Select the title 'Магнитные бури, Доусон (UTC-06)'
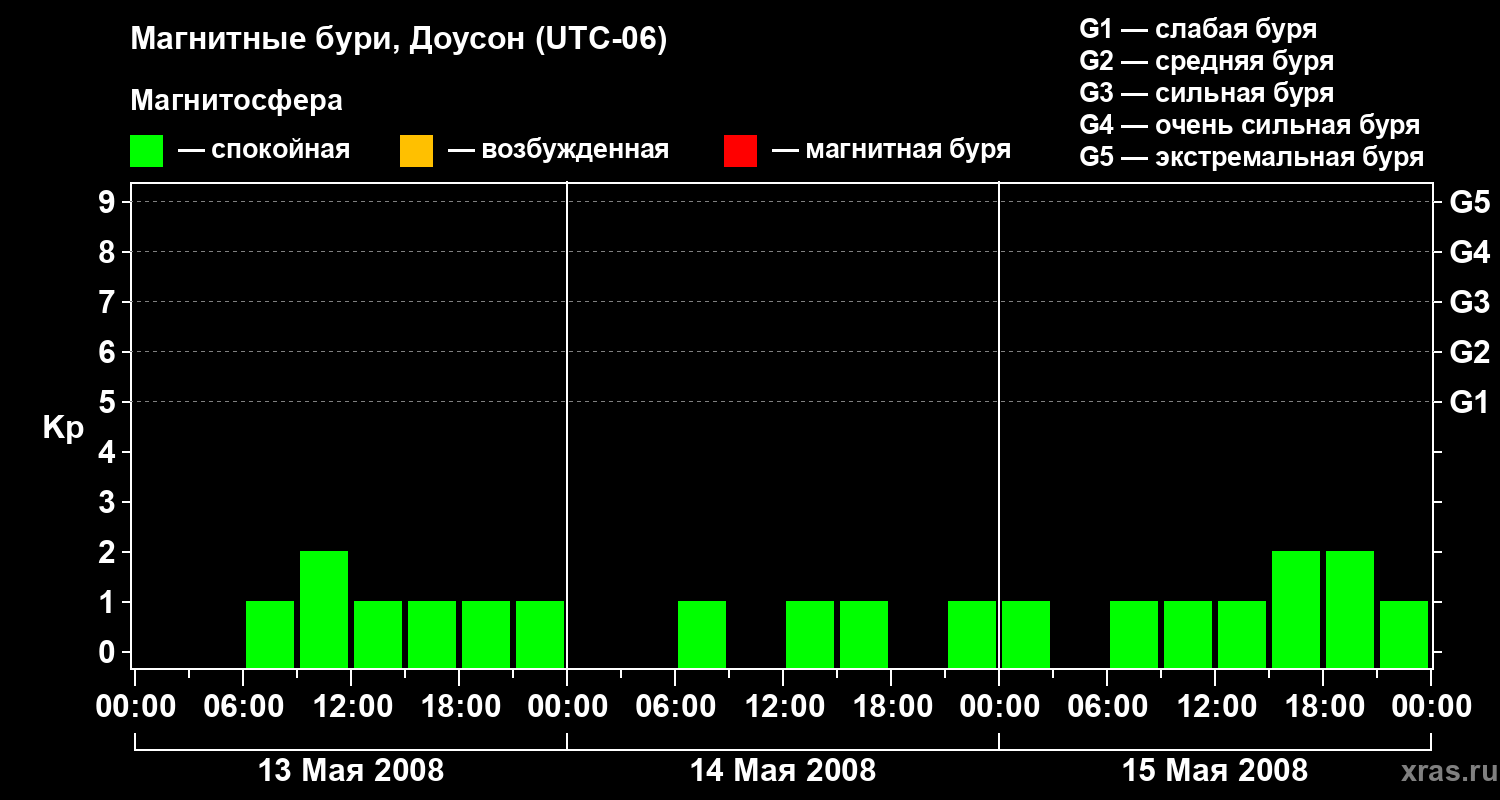 click(398, 40)
